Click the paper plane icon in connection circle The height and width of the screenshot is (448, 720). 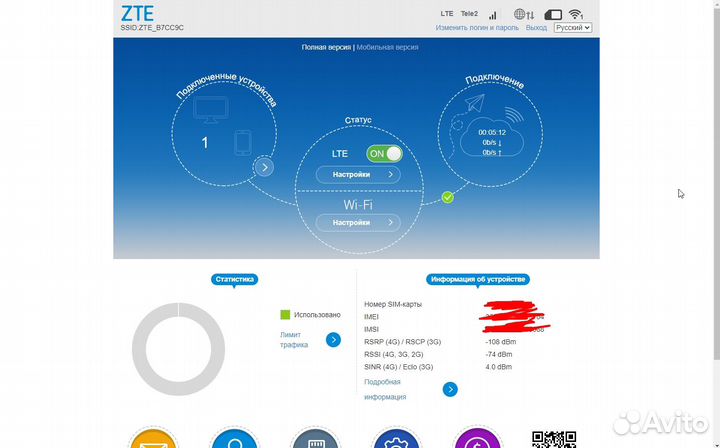pos(475,103)
